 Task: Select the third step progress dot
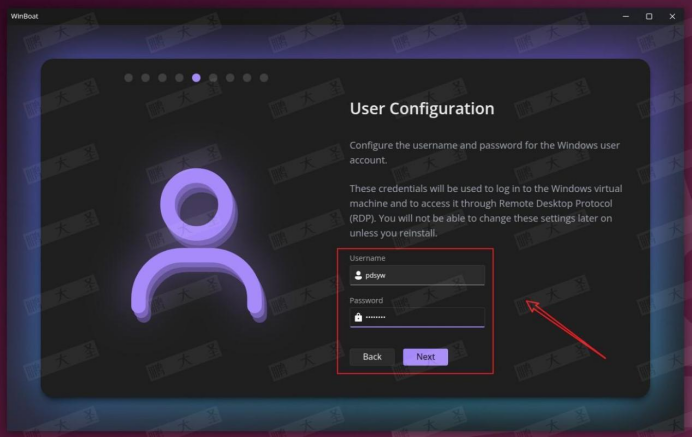point(162,78)
